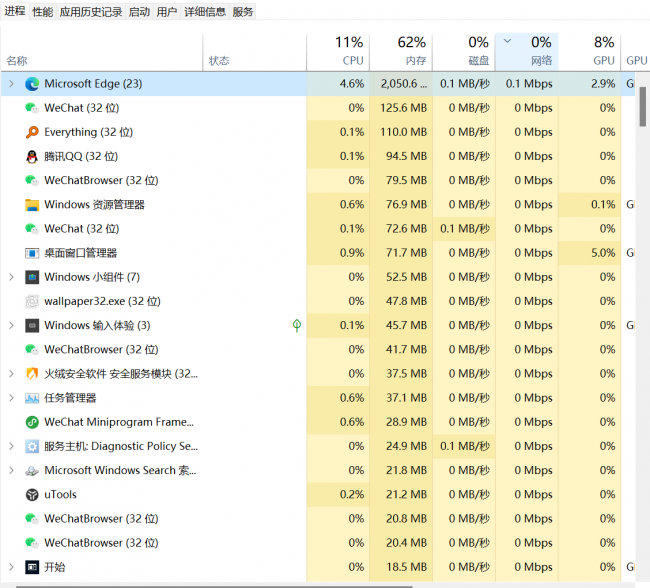The height and width of the screenshot is (588, 650).
Task: Expand Microsoft Windows Search 索引器 group
Action: (x=12, y=471)
